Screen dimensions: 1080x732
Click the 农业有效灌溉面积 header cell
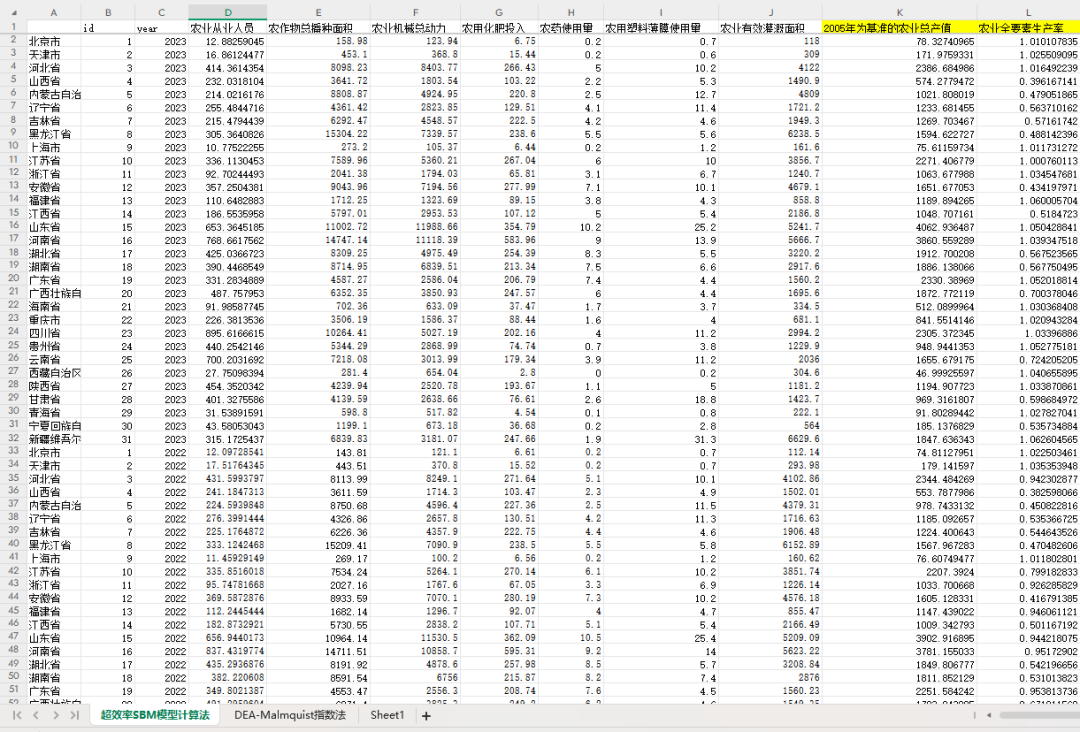coord(771,28)
